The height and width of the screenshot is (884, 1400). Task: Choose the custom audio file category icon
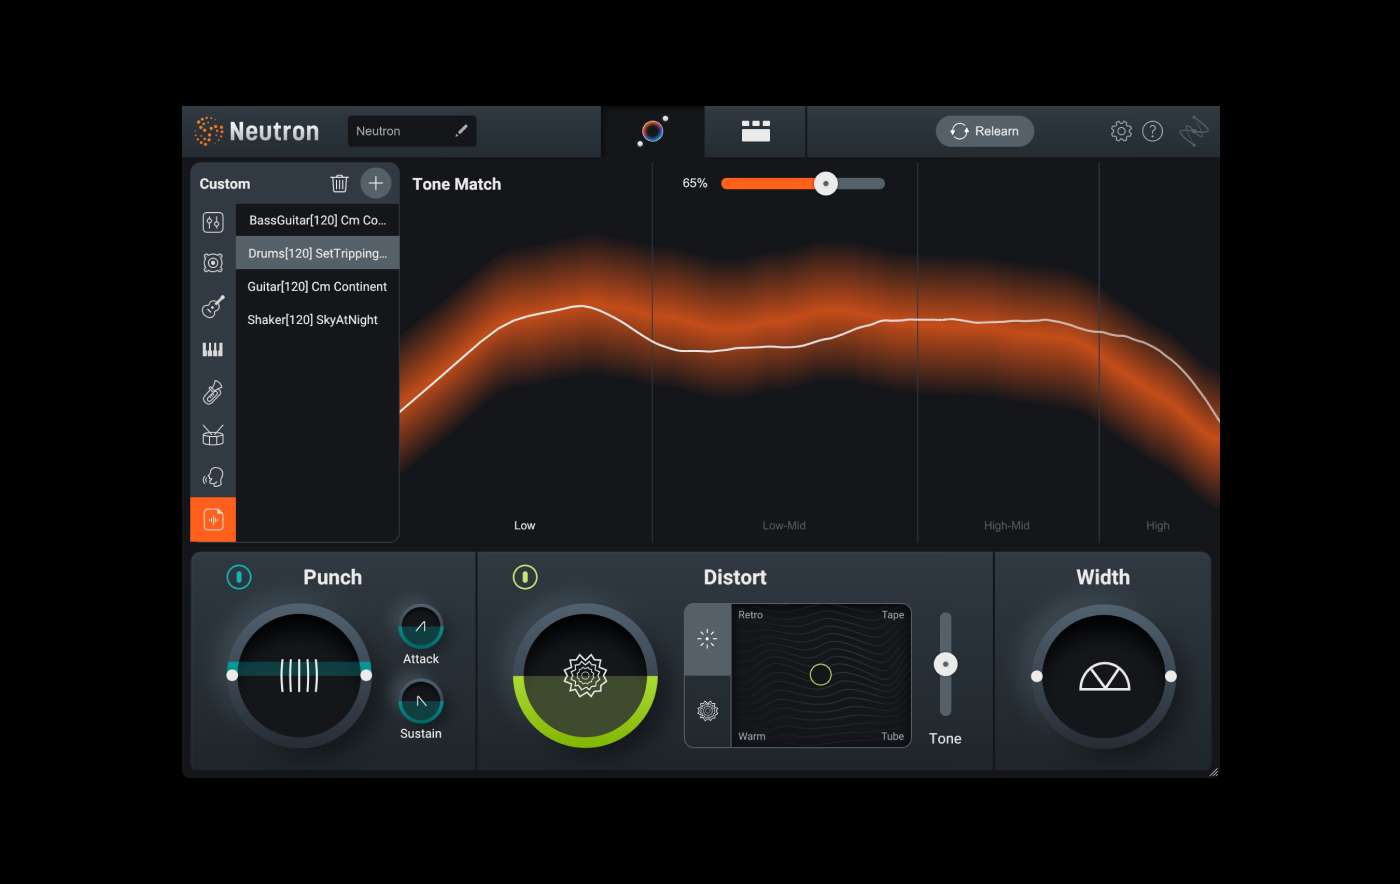tap(213, 519)
